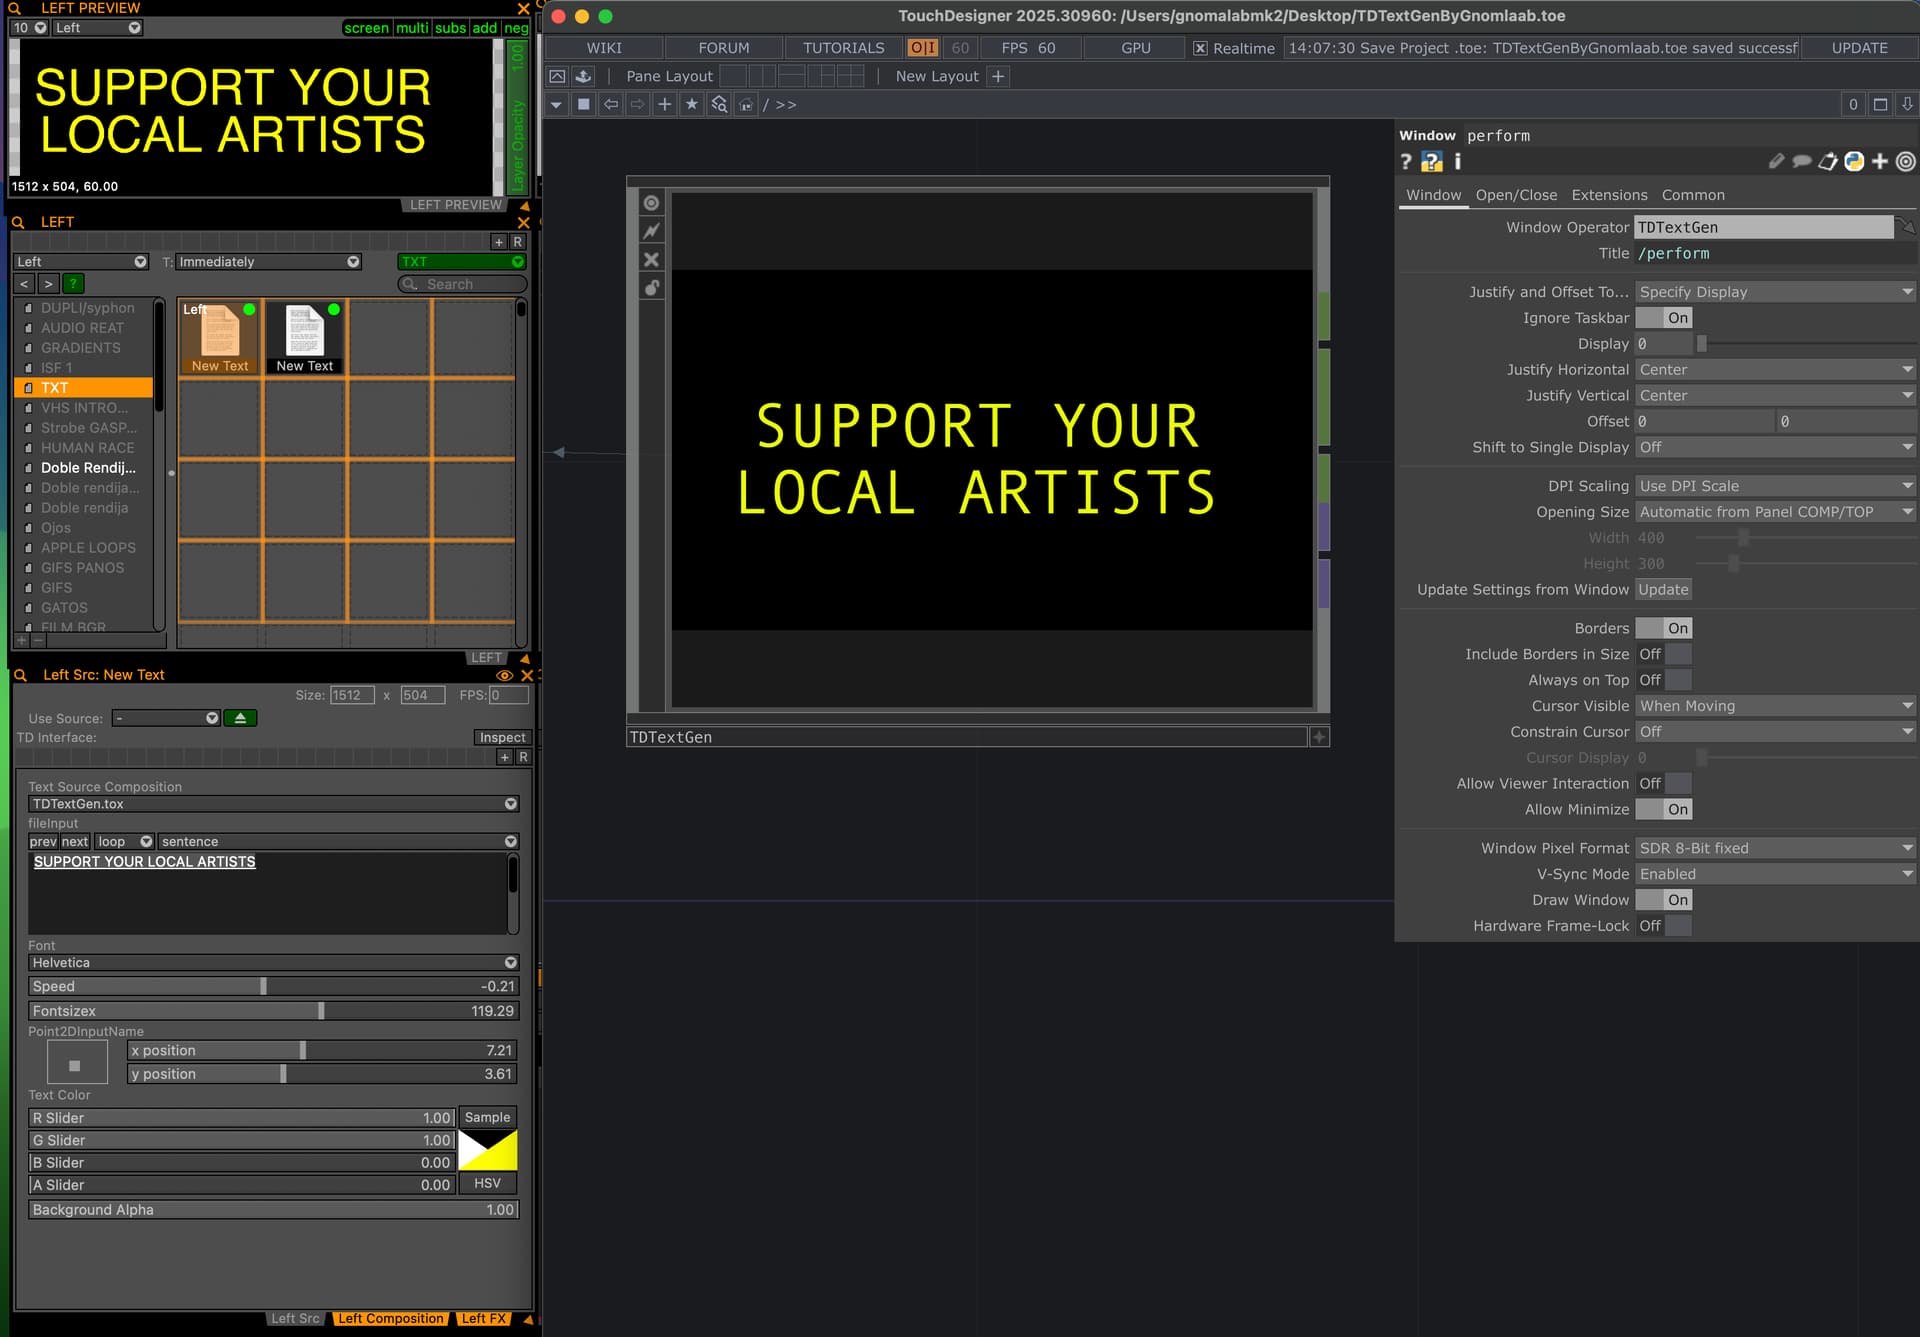Screen dimensions: 1920x1337
Task: Click the clipboard copy parameters icon
Action: point(1828,161)
